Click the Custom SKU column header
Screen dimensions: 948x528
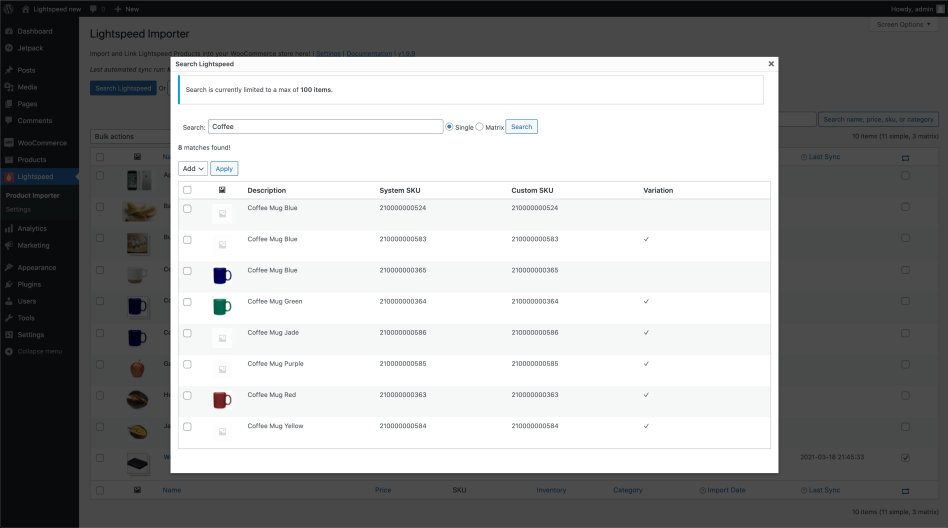[532, 190]
